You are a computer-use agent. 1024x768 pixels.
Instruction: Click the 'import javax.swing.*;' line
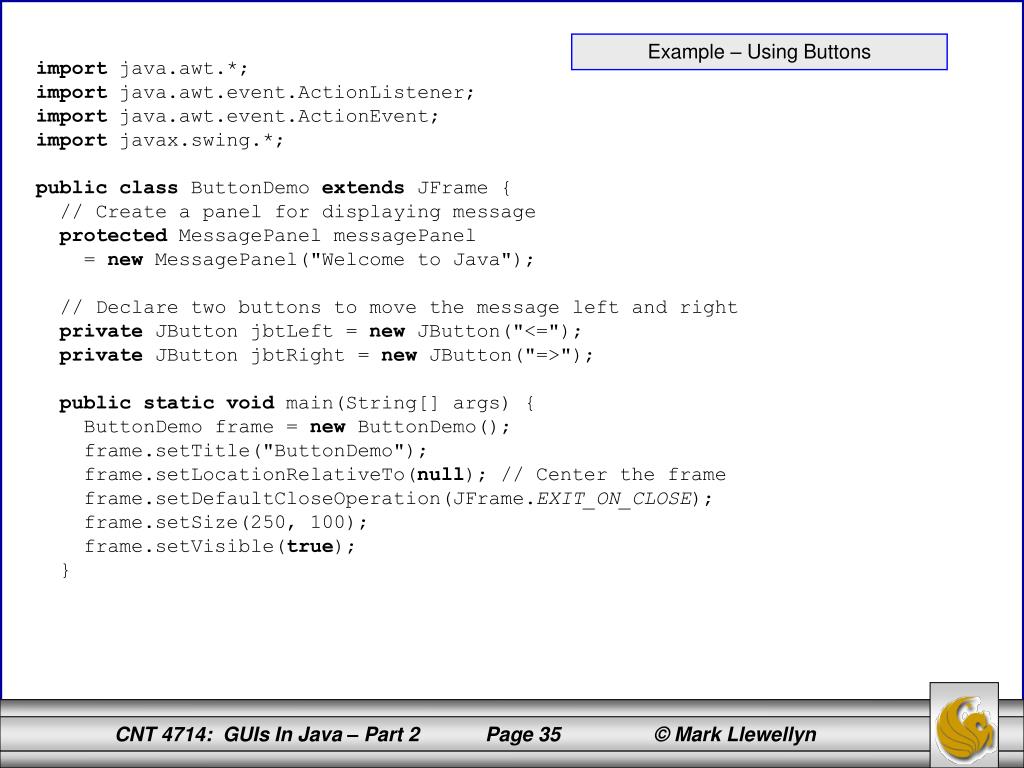pos(160,140)
